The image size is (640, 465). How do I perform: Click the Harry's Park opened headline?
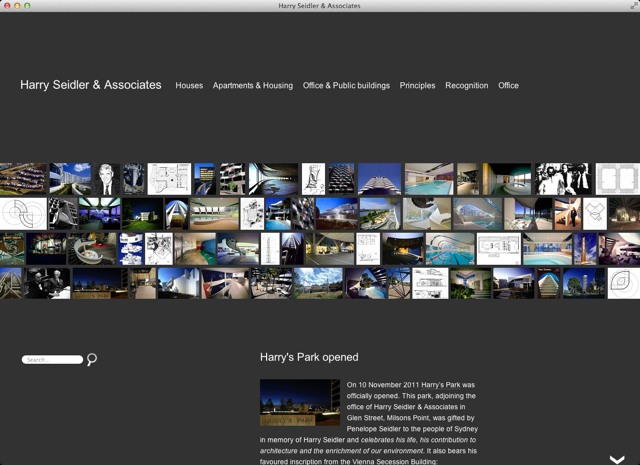pyautogui.click(x=309, y=357)
